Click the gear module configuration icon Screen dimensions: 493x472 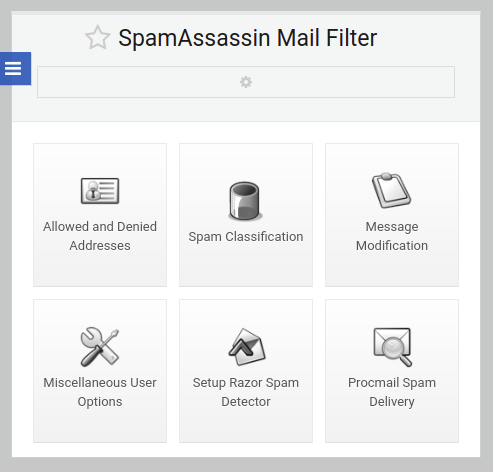tap(246, 82)
